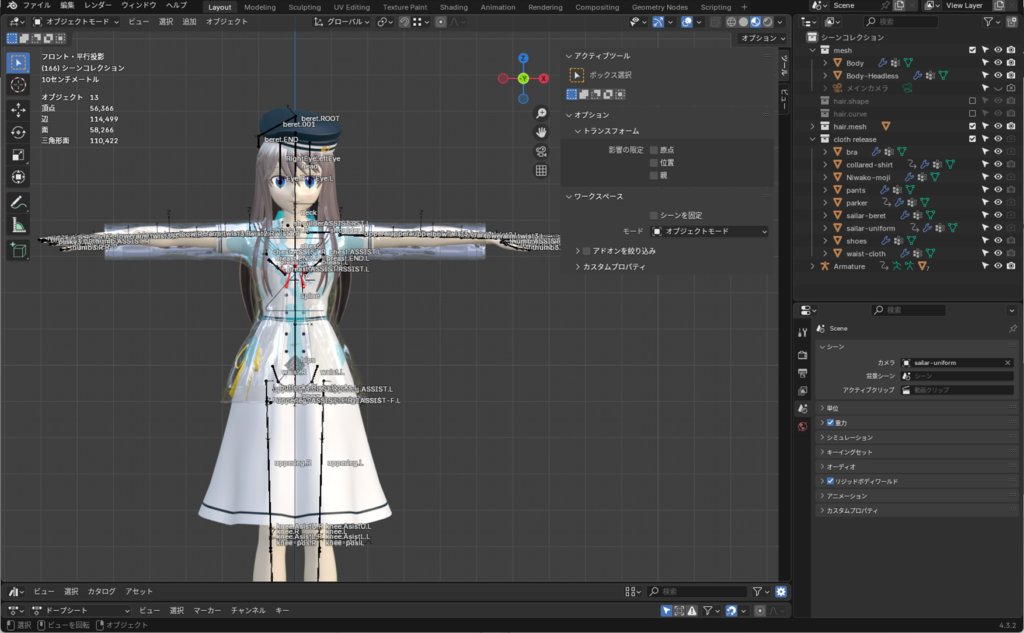
Task: Clear the sailar-uniform camera field with X
Action: point(1007,362)
